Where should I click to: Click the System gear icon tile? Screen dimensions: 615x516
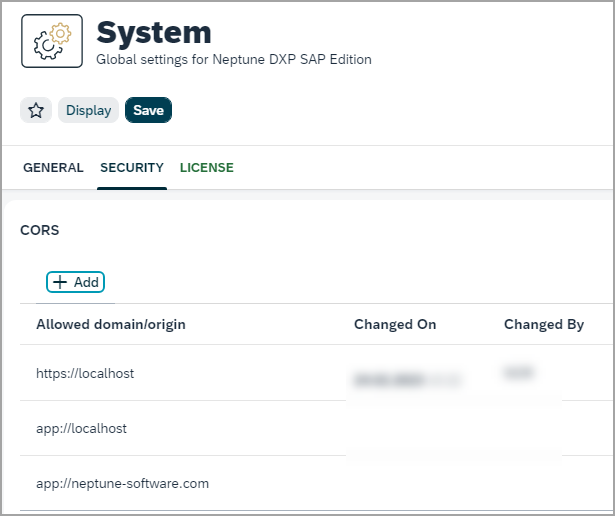(52, 41)
